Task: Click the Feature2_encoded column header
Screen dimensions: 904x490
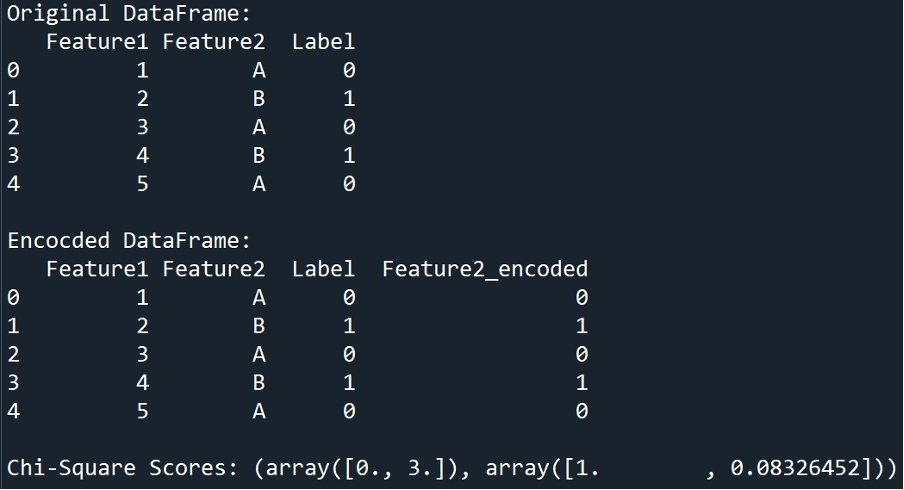Action: (484, 269)
